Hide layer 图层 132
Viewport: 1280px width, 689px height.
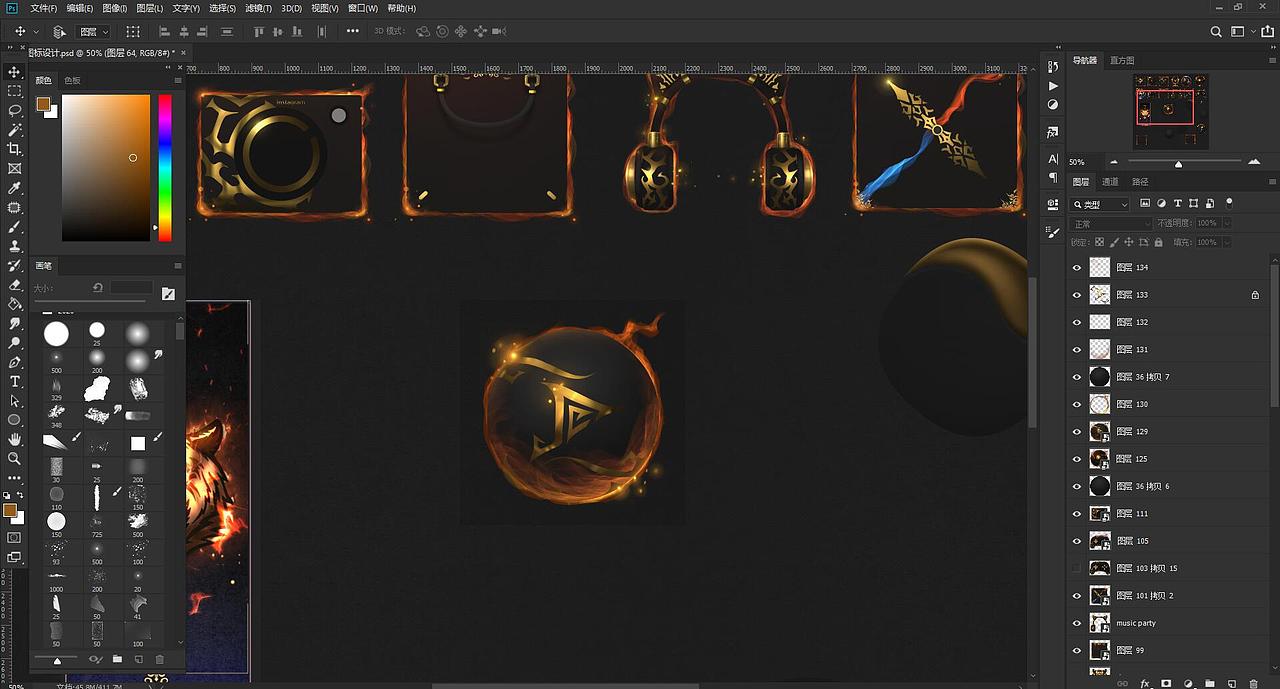click(1077, 322)
